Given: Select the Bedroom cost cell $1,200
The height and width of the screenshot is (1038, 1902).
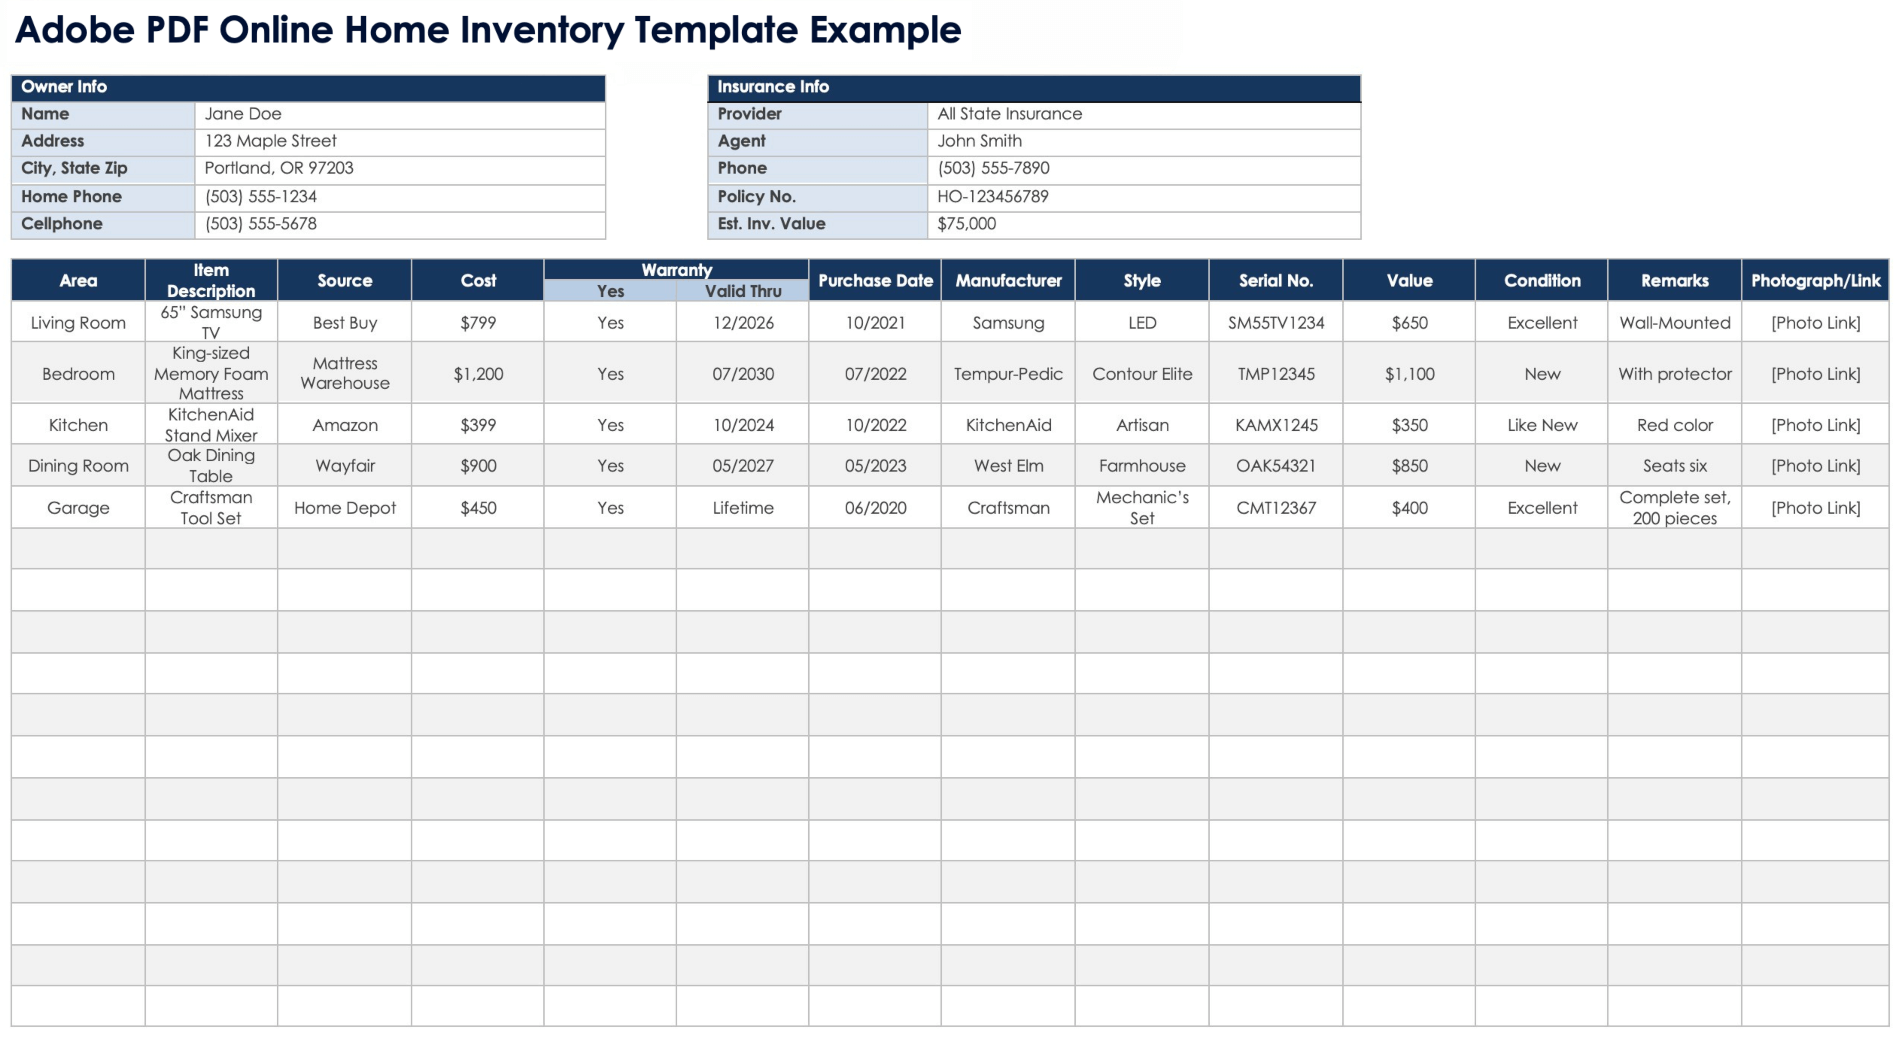Looking at the screenshot, I should 478,374.
